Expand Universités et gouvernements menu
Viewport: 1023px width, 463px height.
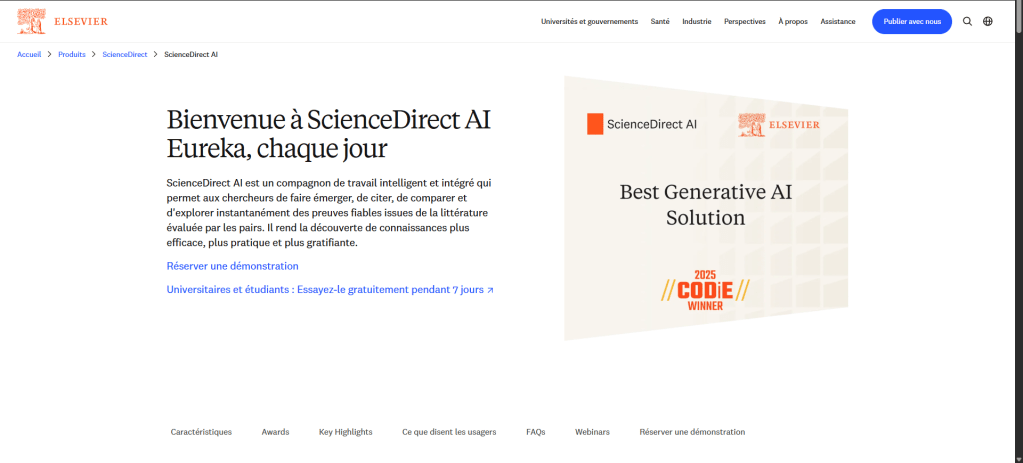(589, 21)
